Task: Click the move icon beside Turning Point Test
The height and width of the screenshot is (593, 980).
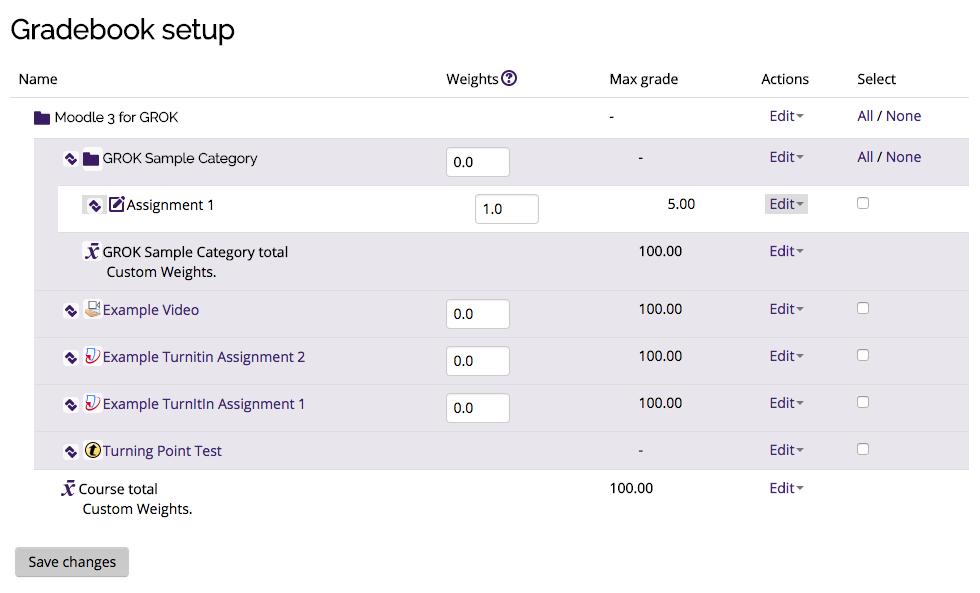Action: tap(71, 451)
